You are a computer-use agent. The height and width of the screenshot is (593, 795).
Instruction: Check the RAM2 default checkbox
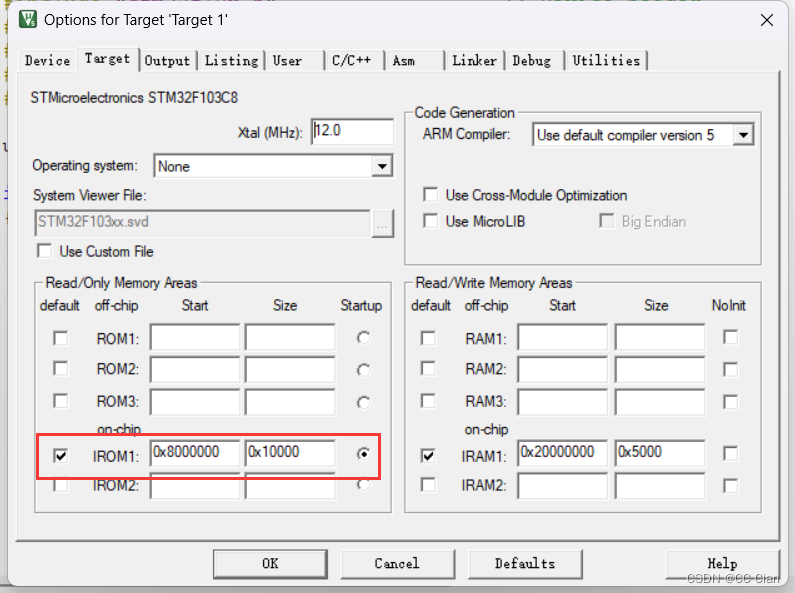tap(428, 368)
